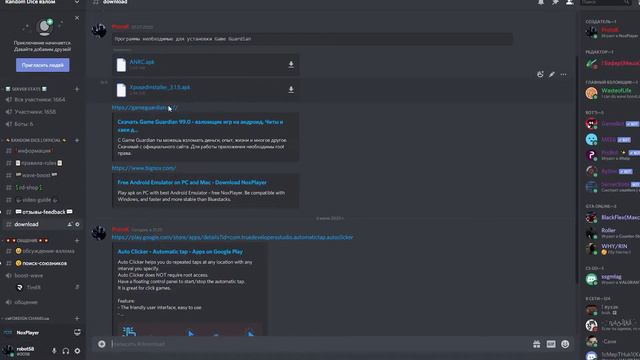Open notification settings bell icon
The height and width of the screenshot is (360, 640).
pyautogui.click(x=541, y=2)
